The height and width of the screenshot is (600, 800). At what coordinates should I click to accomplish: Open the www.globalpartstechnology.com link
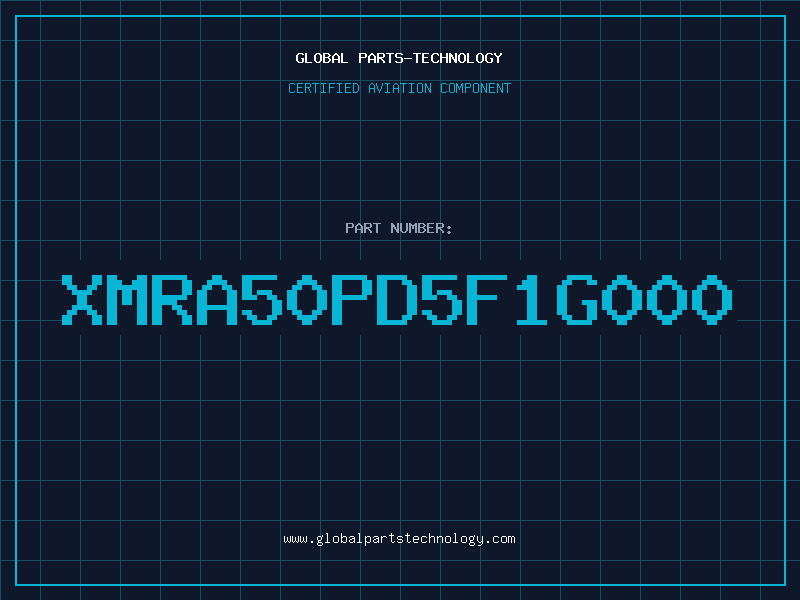coord(399,539)
